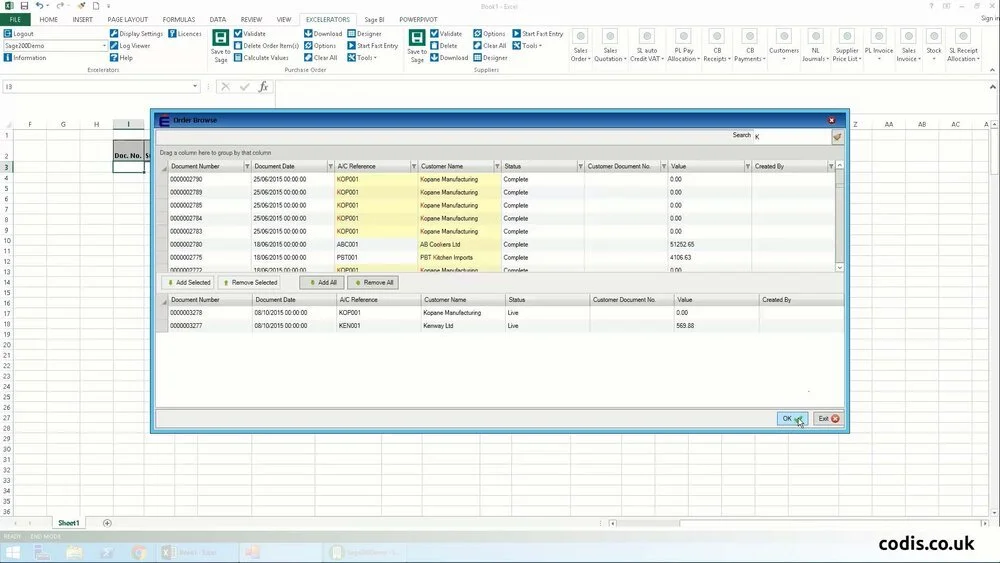Click the Exit button in Order Browse
This screenshot has height=563, width=1000.
(x=828, y=419)
